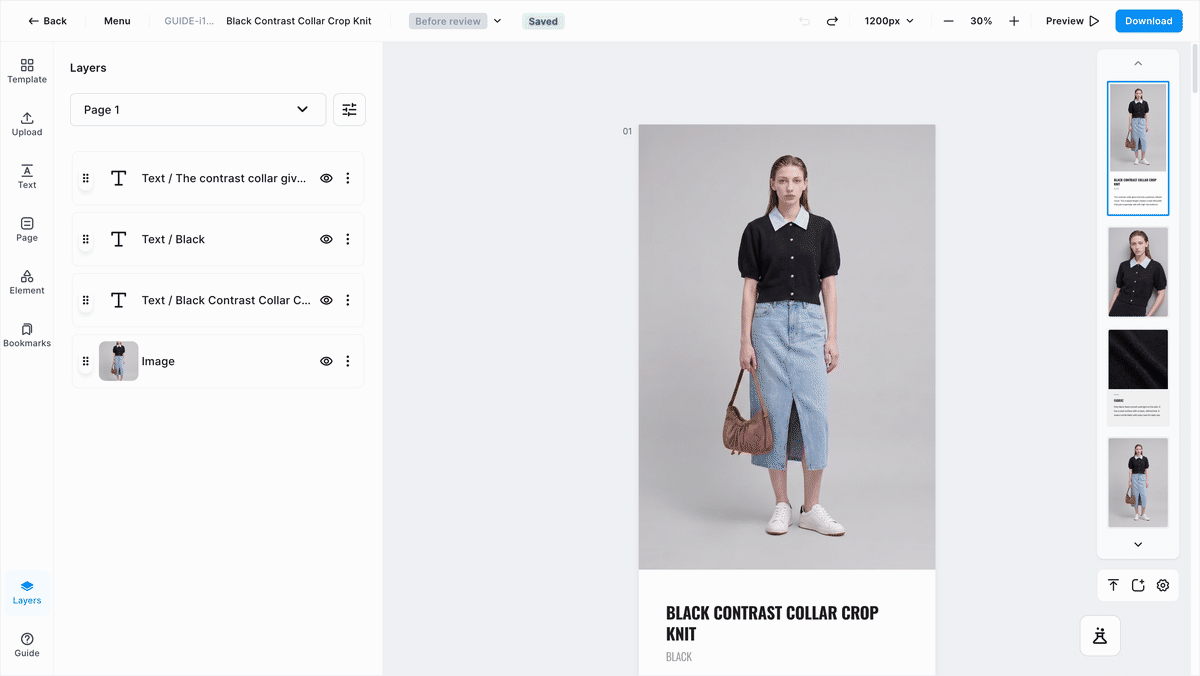The width and height of the screenshot is (1200, 676).
Task: Click the Saved status badge
Action: coord(543,21)
